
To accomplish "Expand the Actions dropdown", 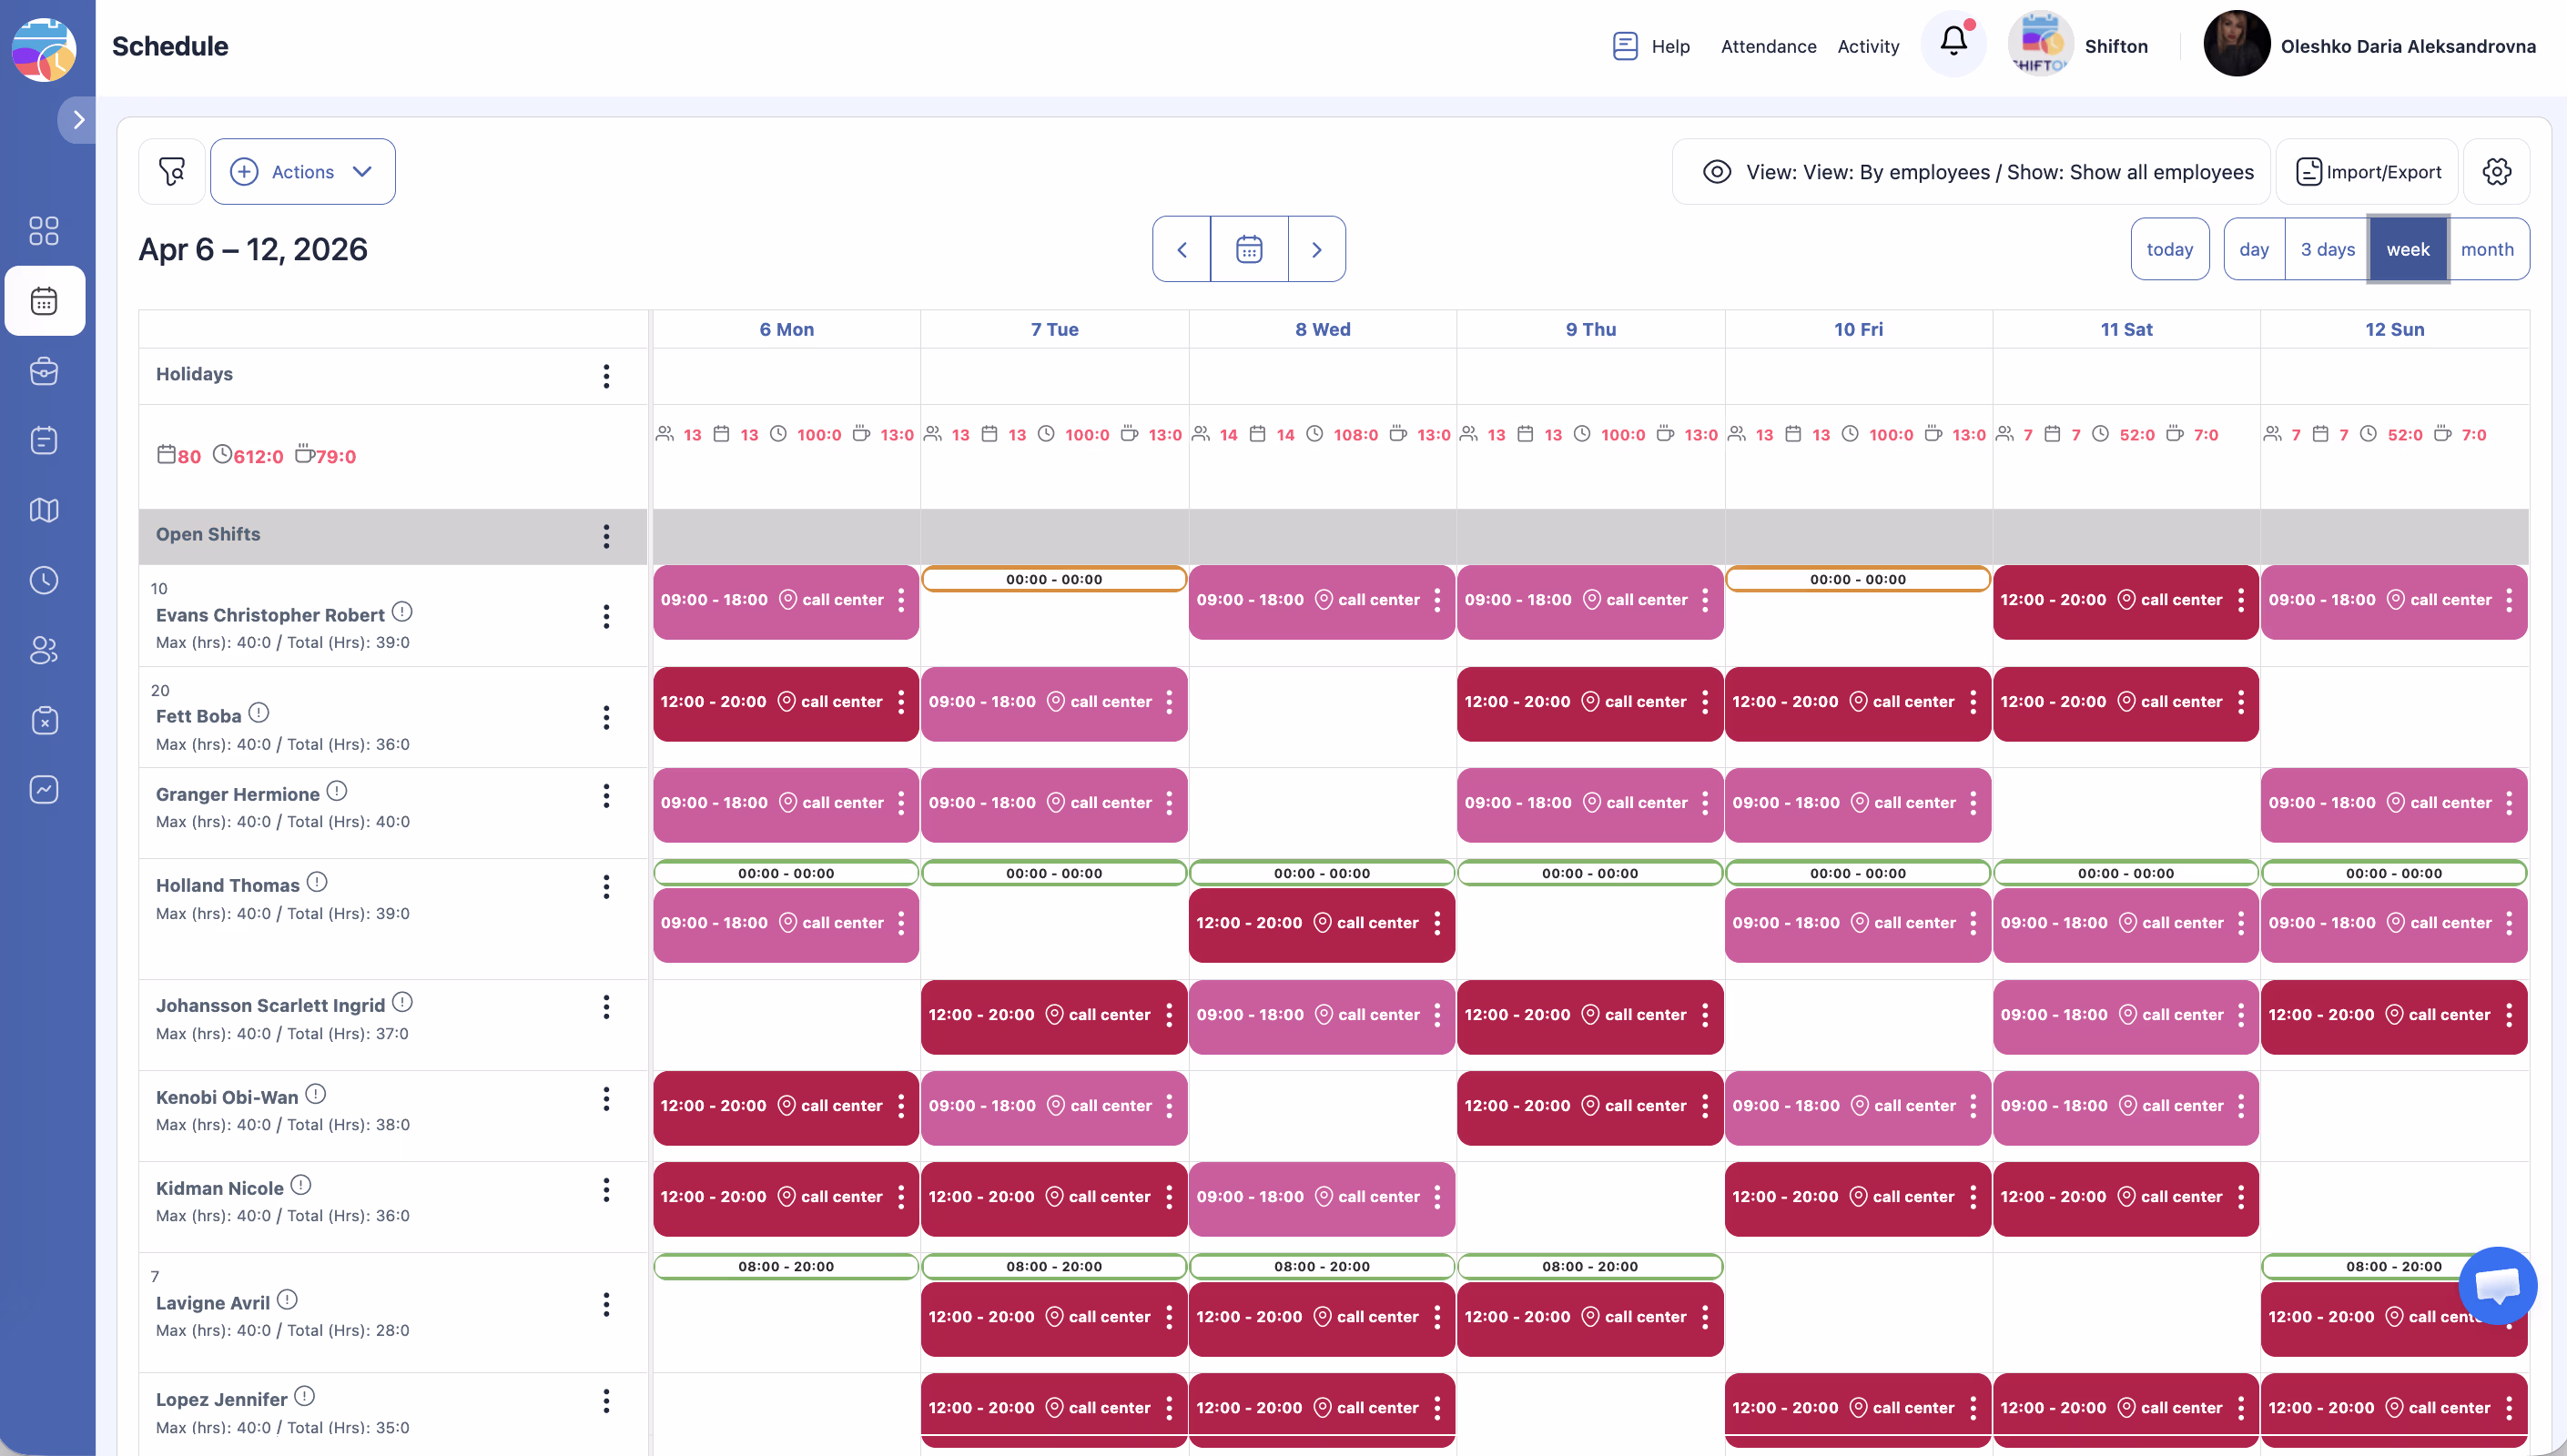I will pyautogui.click(x=302, y=171).
